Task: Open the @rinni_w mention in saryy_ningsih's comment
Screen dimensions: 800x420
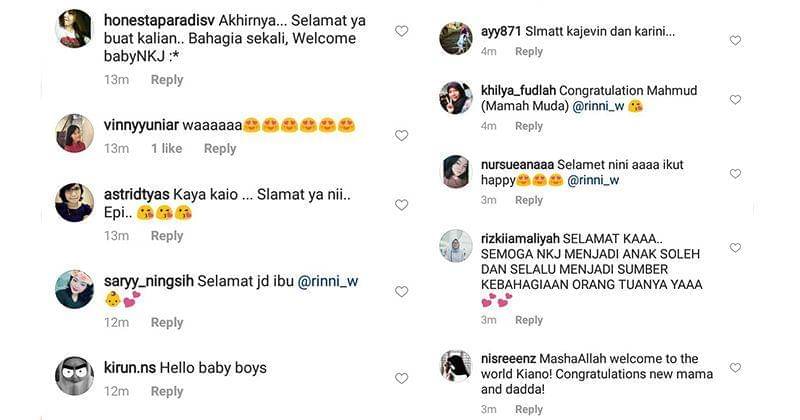Action: (328, 282)
